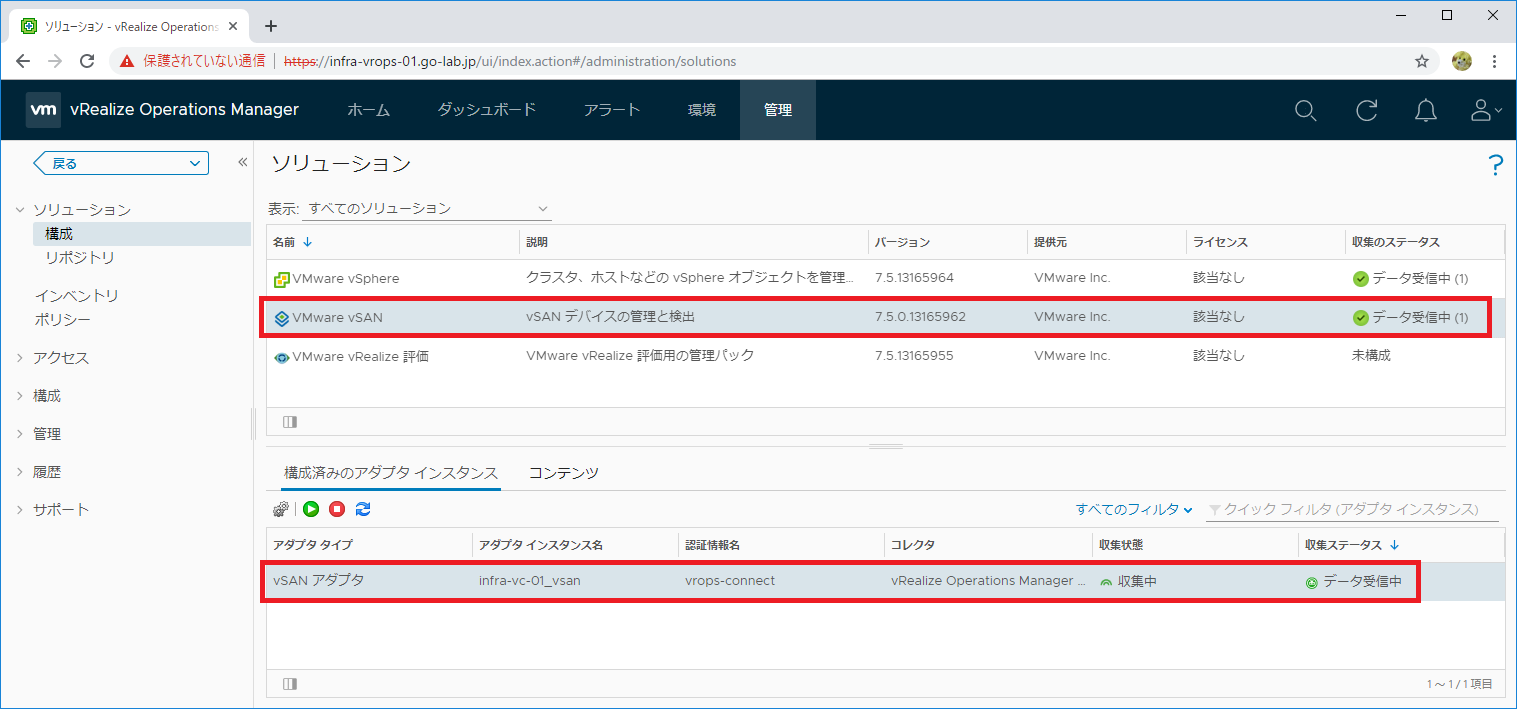Image resolution: width=1517 pixels, height=709 pixels.
Task: Open the help question mark icon
Action: (1496, 165)
